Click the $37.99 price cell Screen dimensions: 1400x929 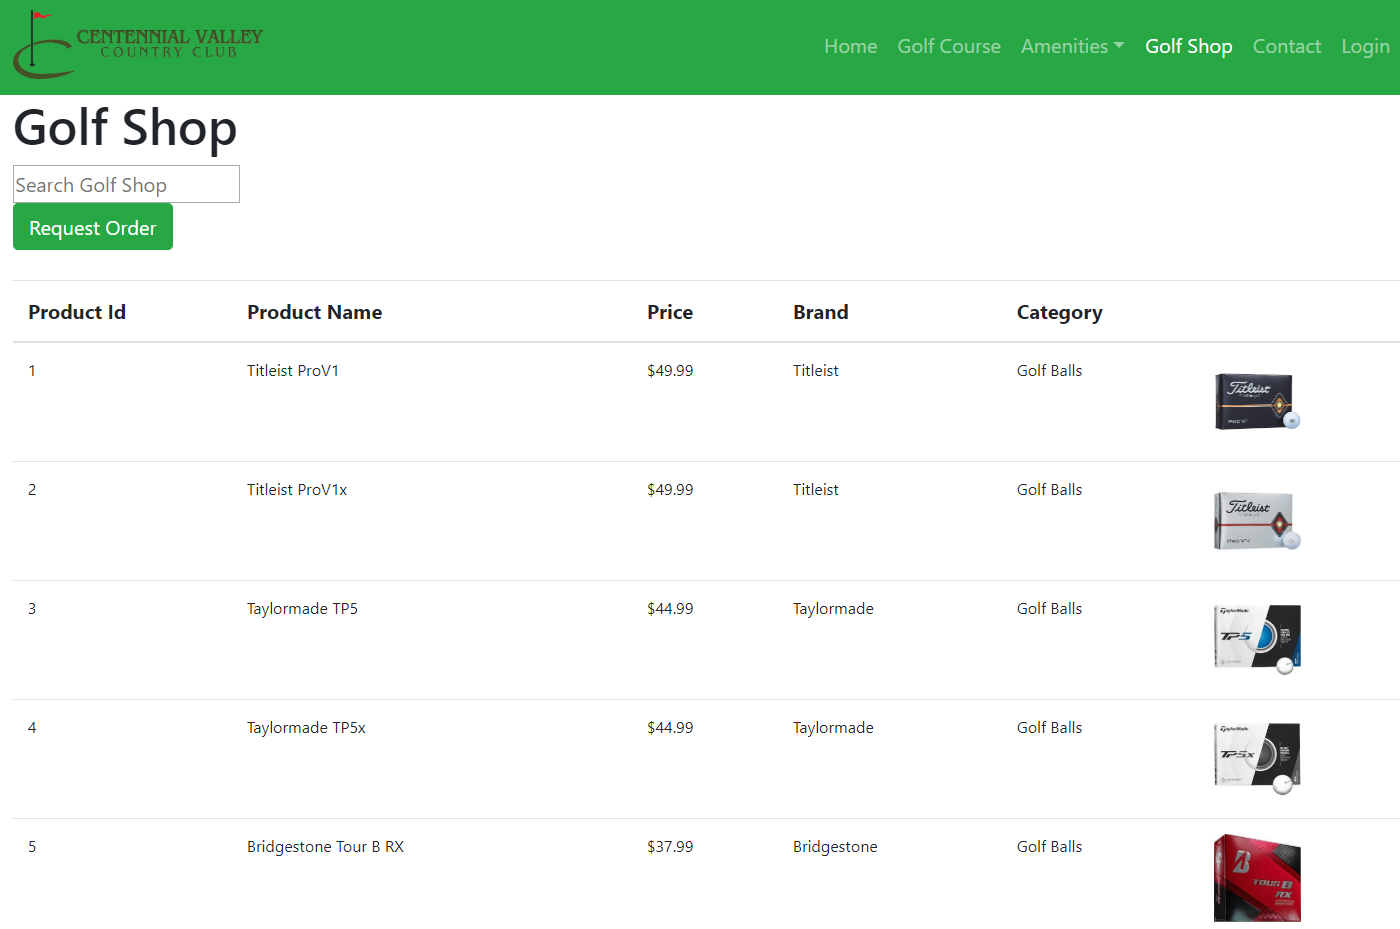[670, 846]
